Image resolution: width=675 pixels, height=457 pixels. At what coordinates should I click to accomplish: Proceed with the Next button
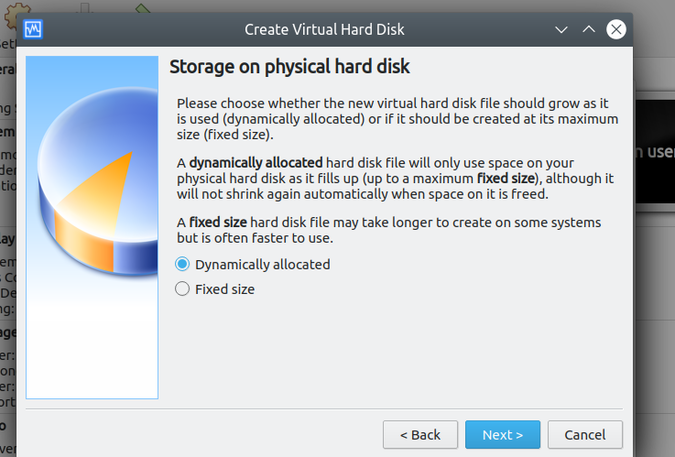[502, 435]
